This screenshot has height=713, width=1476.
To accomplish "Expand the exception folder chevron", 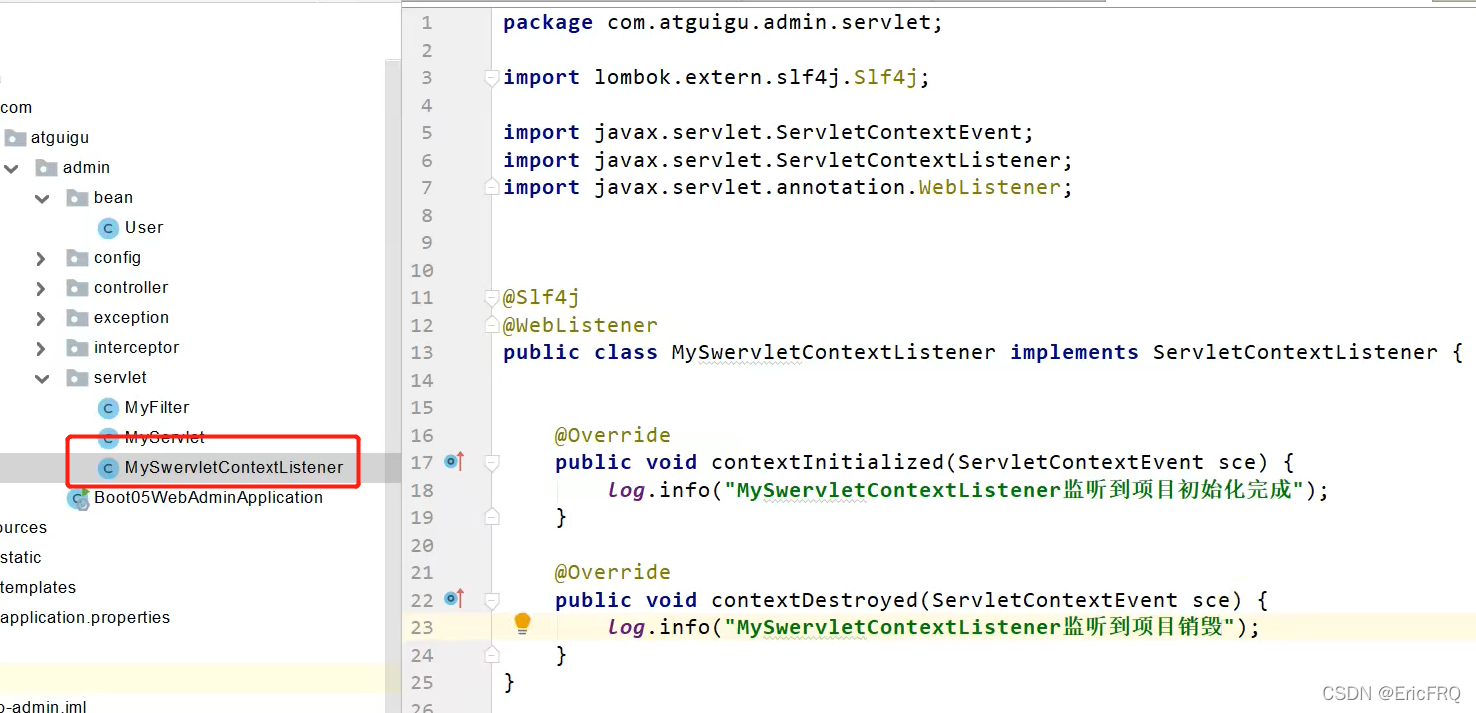I will [x=41, y=318].
